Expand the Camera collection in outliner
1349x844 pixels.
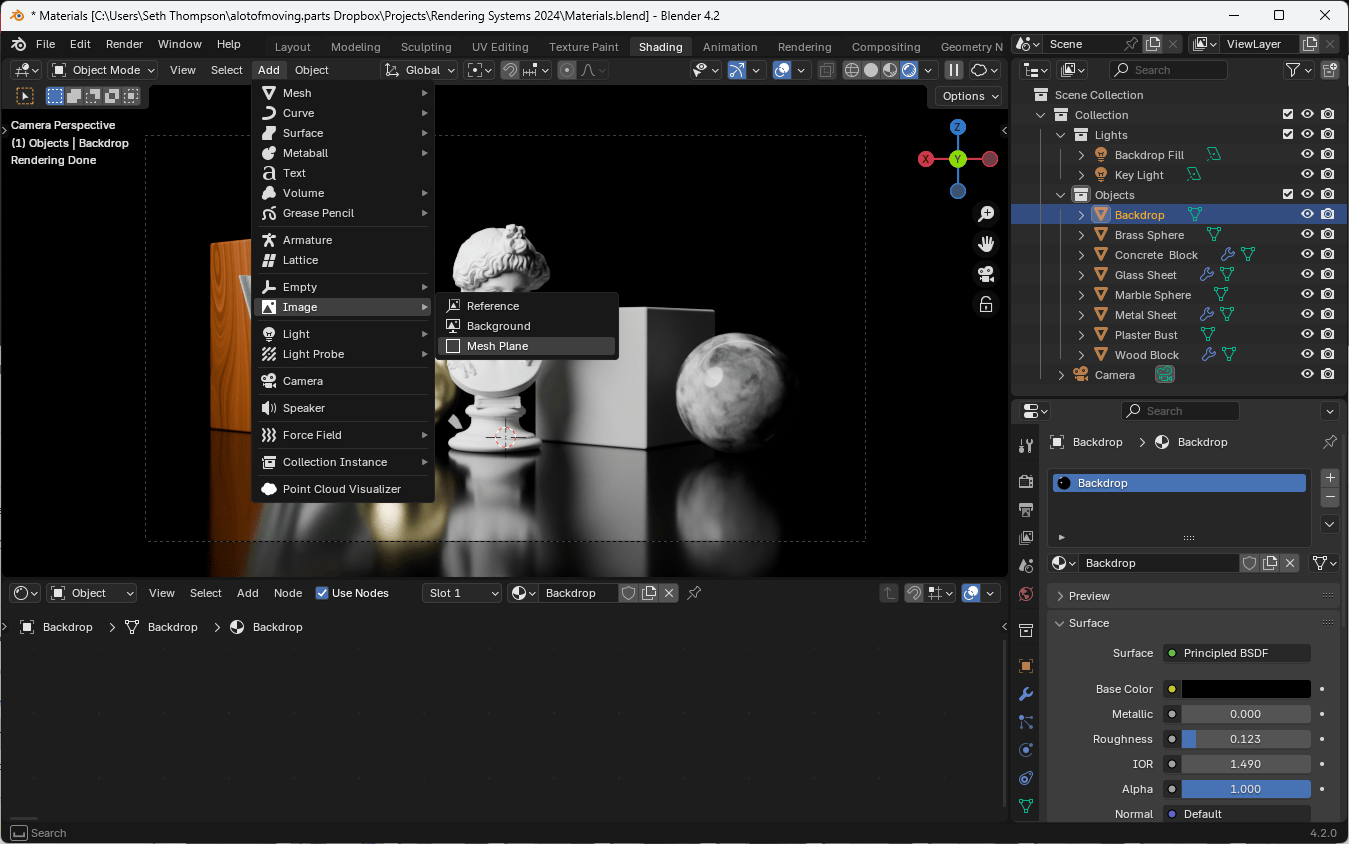pos(1061,375)
